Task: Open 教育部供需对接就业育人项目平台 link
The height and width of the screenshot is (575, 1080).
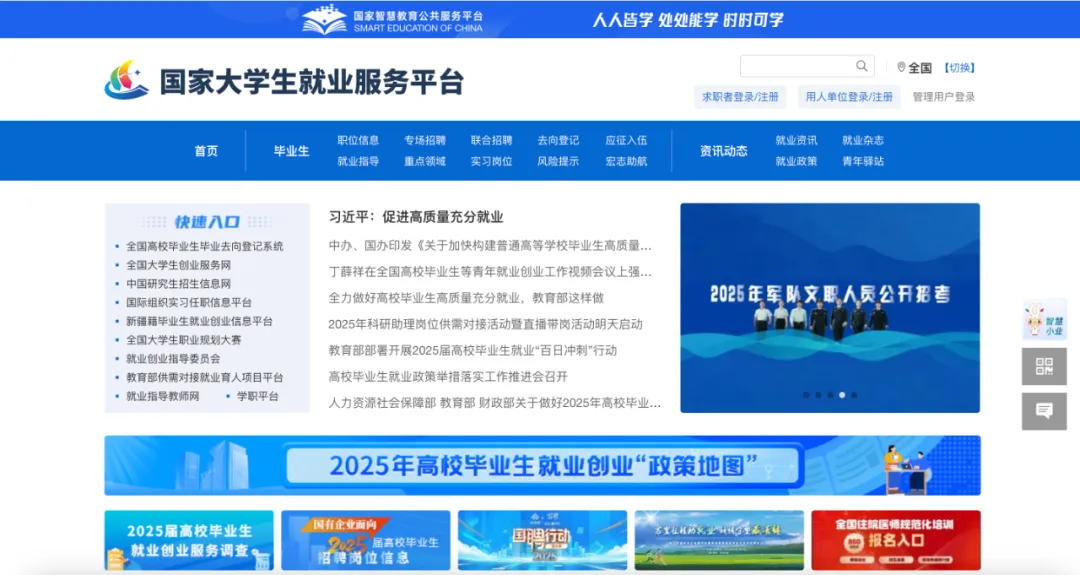Action: (x=205, y=377)
